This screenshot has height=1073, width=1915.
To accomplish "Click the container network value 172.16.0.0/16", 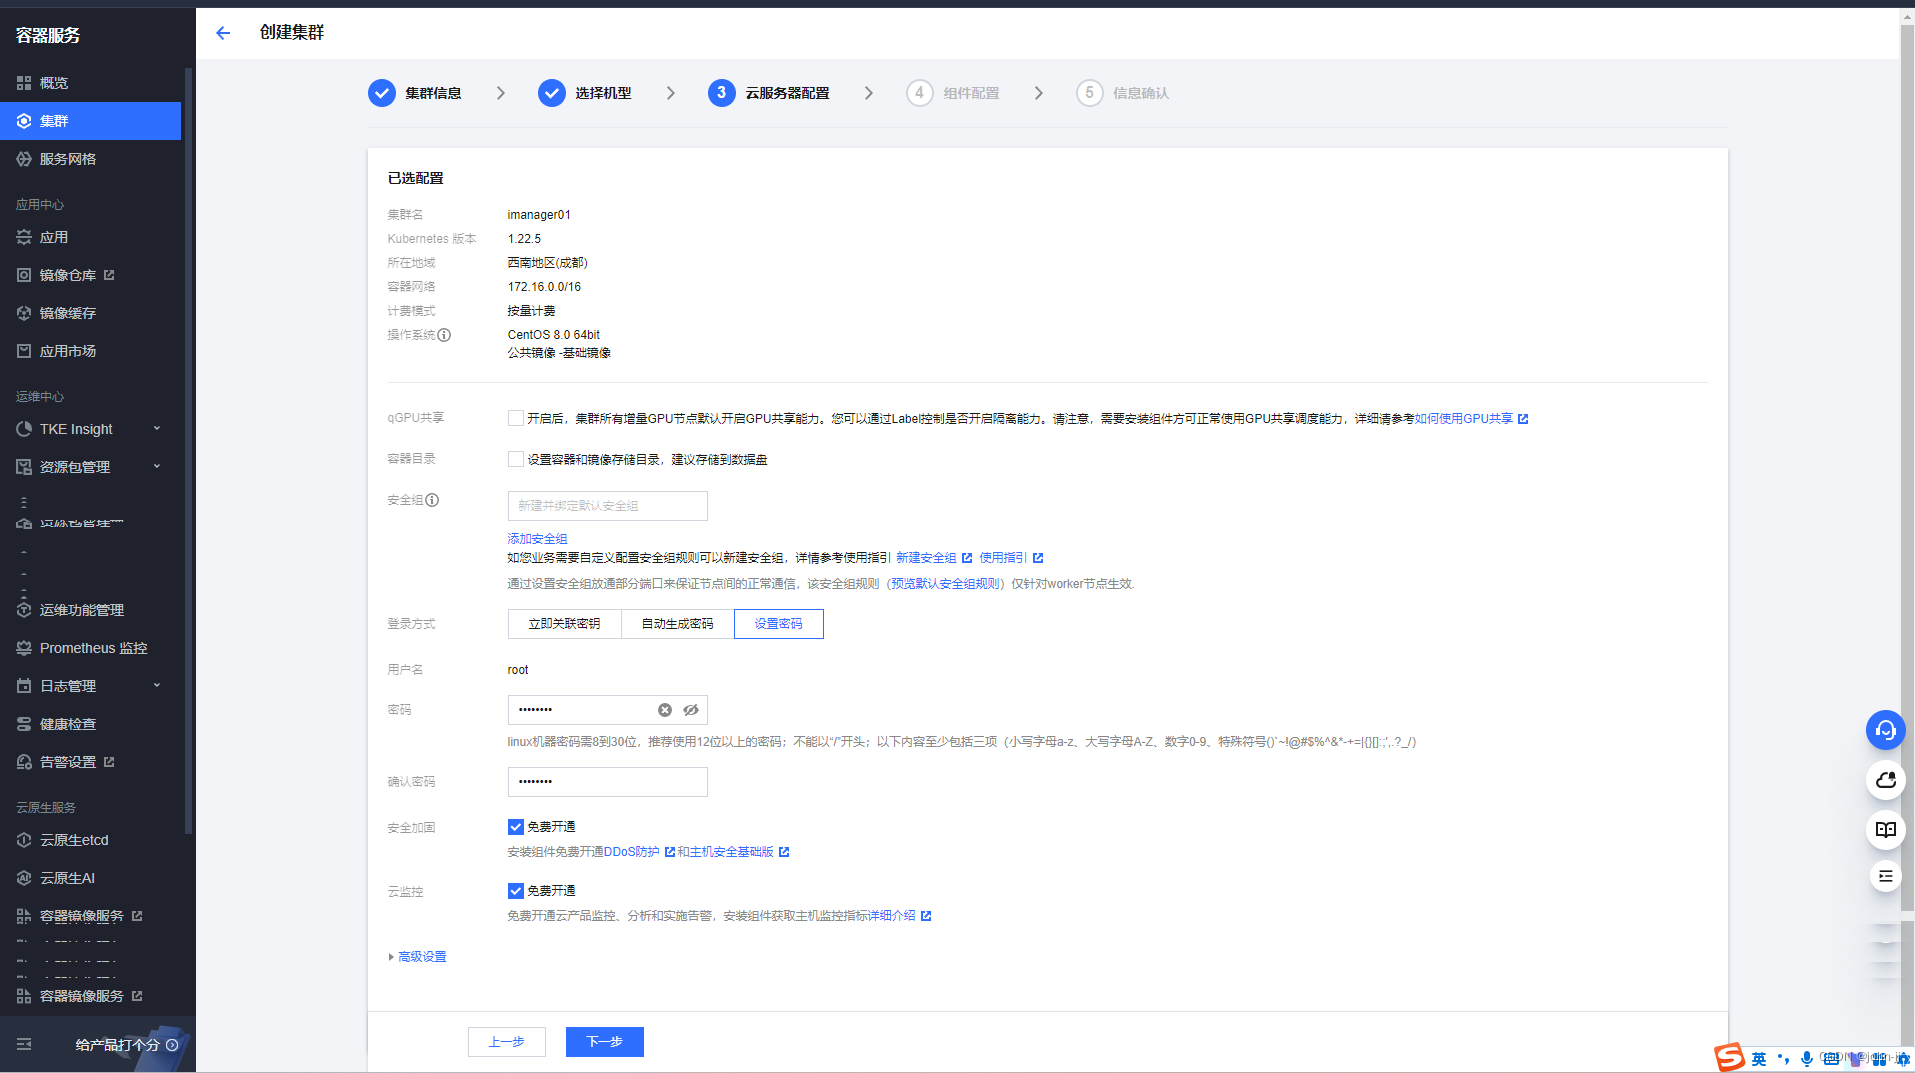I will [544, 287].
